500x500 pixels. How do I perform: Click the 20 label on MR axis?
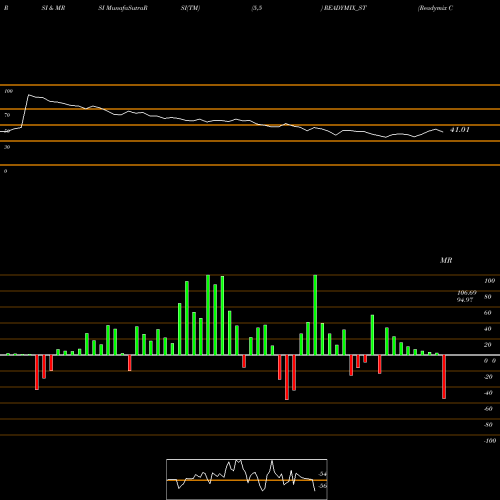point(488,345)
